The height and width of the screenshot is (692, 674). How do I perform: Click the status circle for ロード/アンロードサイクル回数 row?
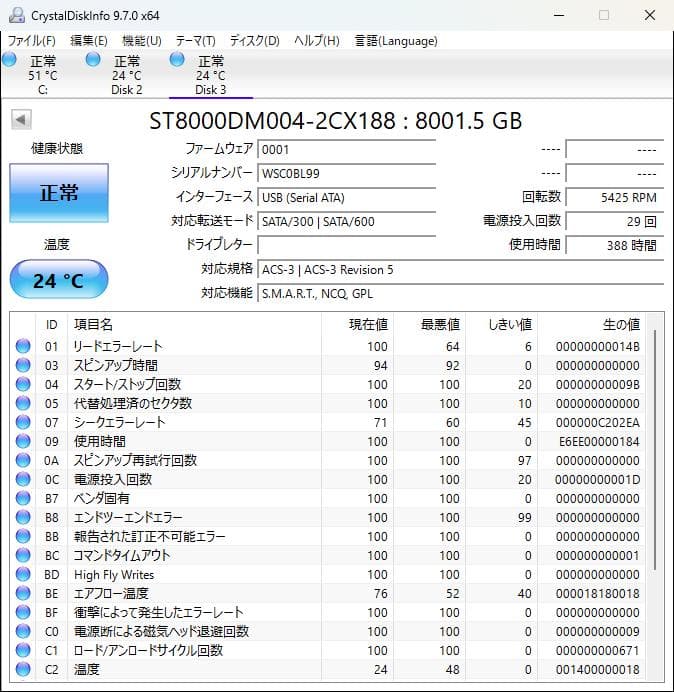23,650
